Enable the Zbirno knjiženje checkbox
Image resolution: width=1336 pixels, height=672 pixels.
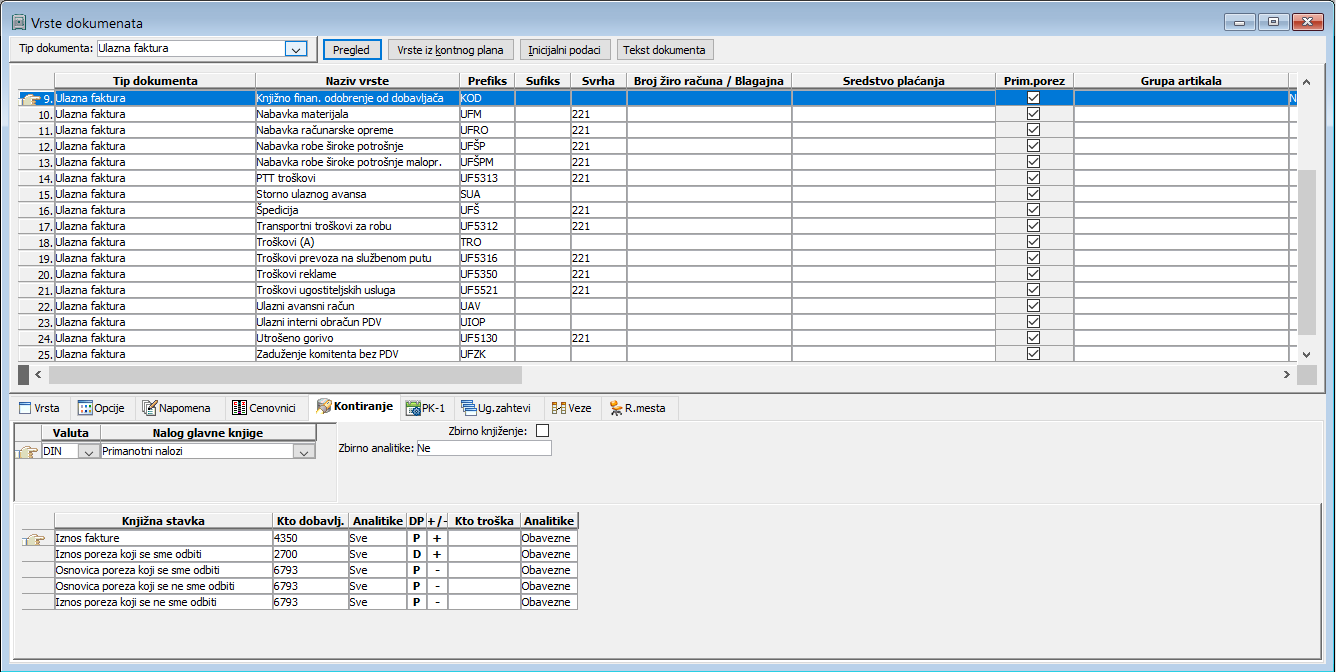(543, 431)
